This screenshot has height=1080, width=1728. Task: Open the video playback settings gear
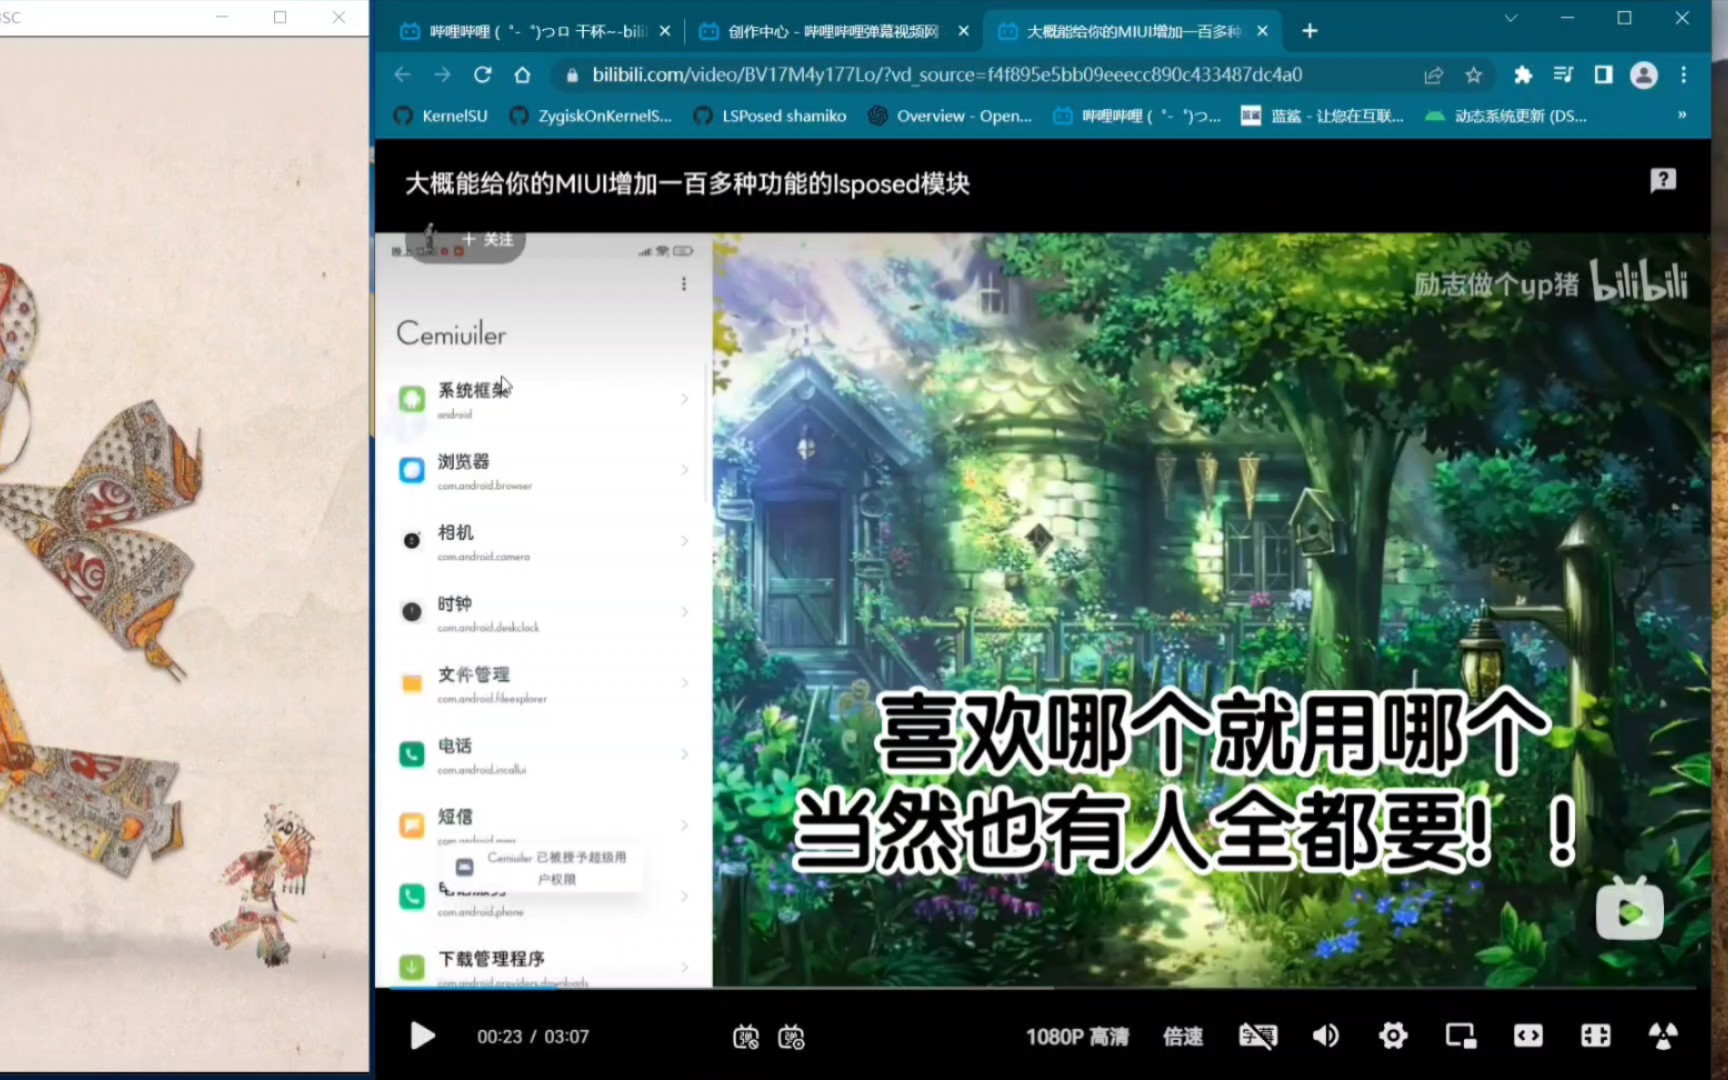[x=1393, y=1036]
